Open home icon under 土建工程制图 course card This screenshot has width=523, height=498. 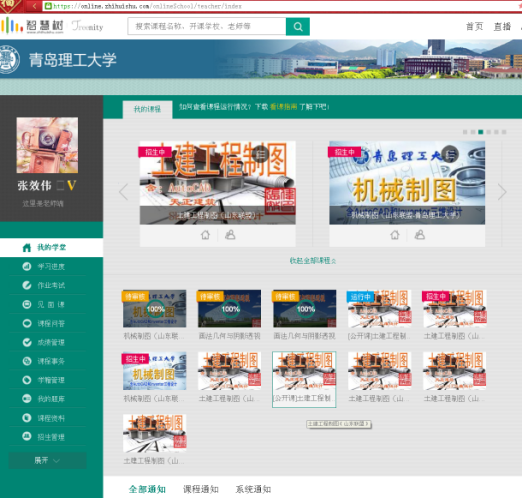[205, 235]
